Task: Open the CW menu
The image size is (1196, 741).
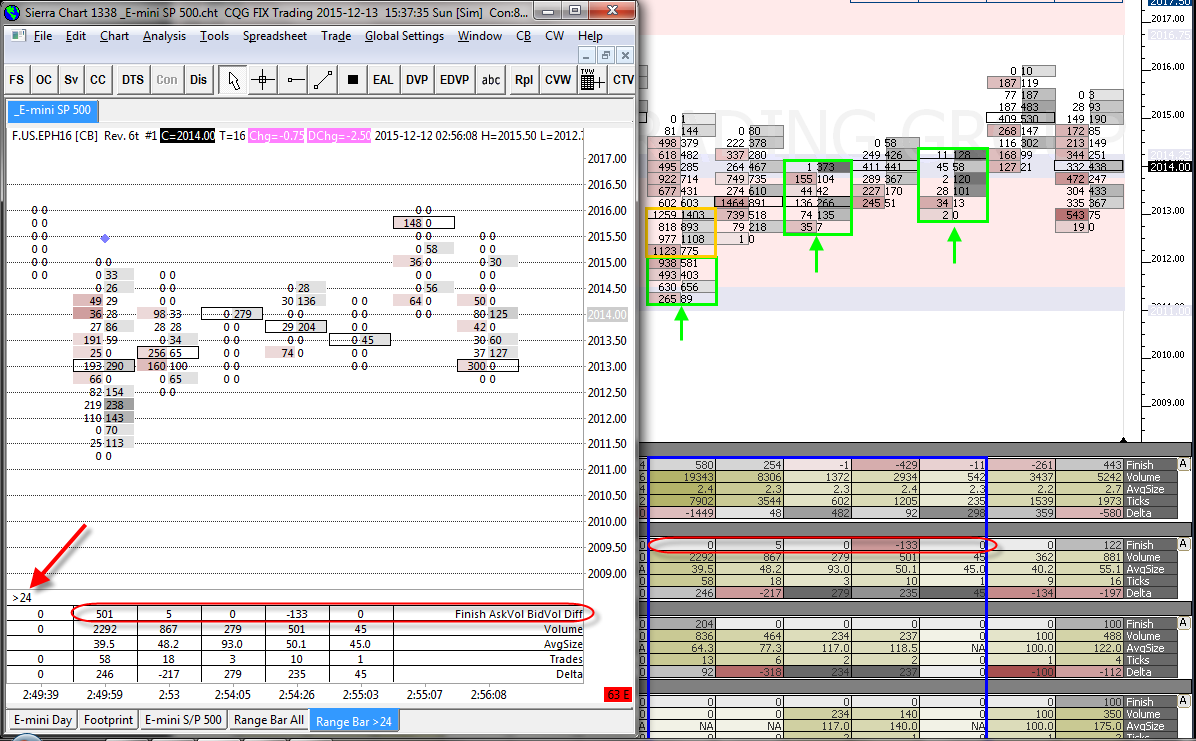Action: 555,36
